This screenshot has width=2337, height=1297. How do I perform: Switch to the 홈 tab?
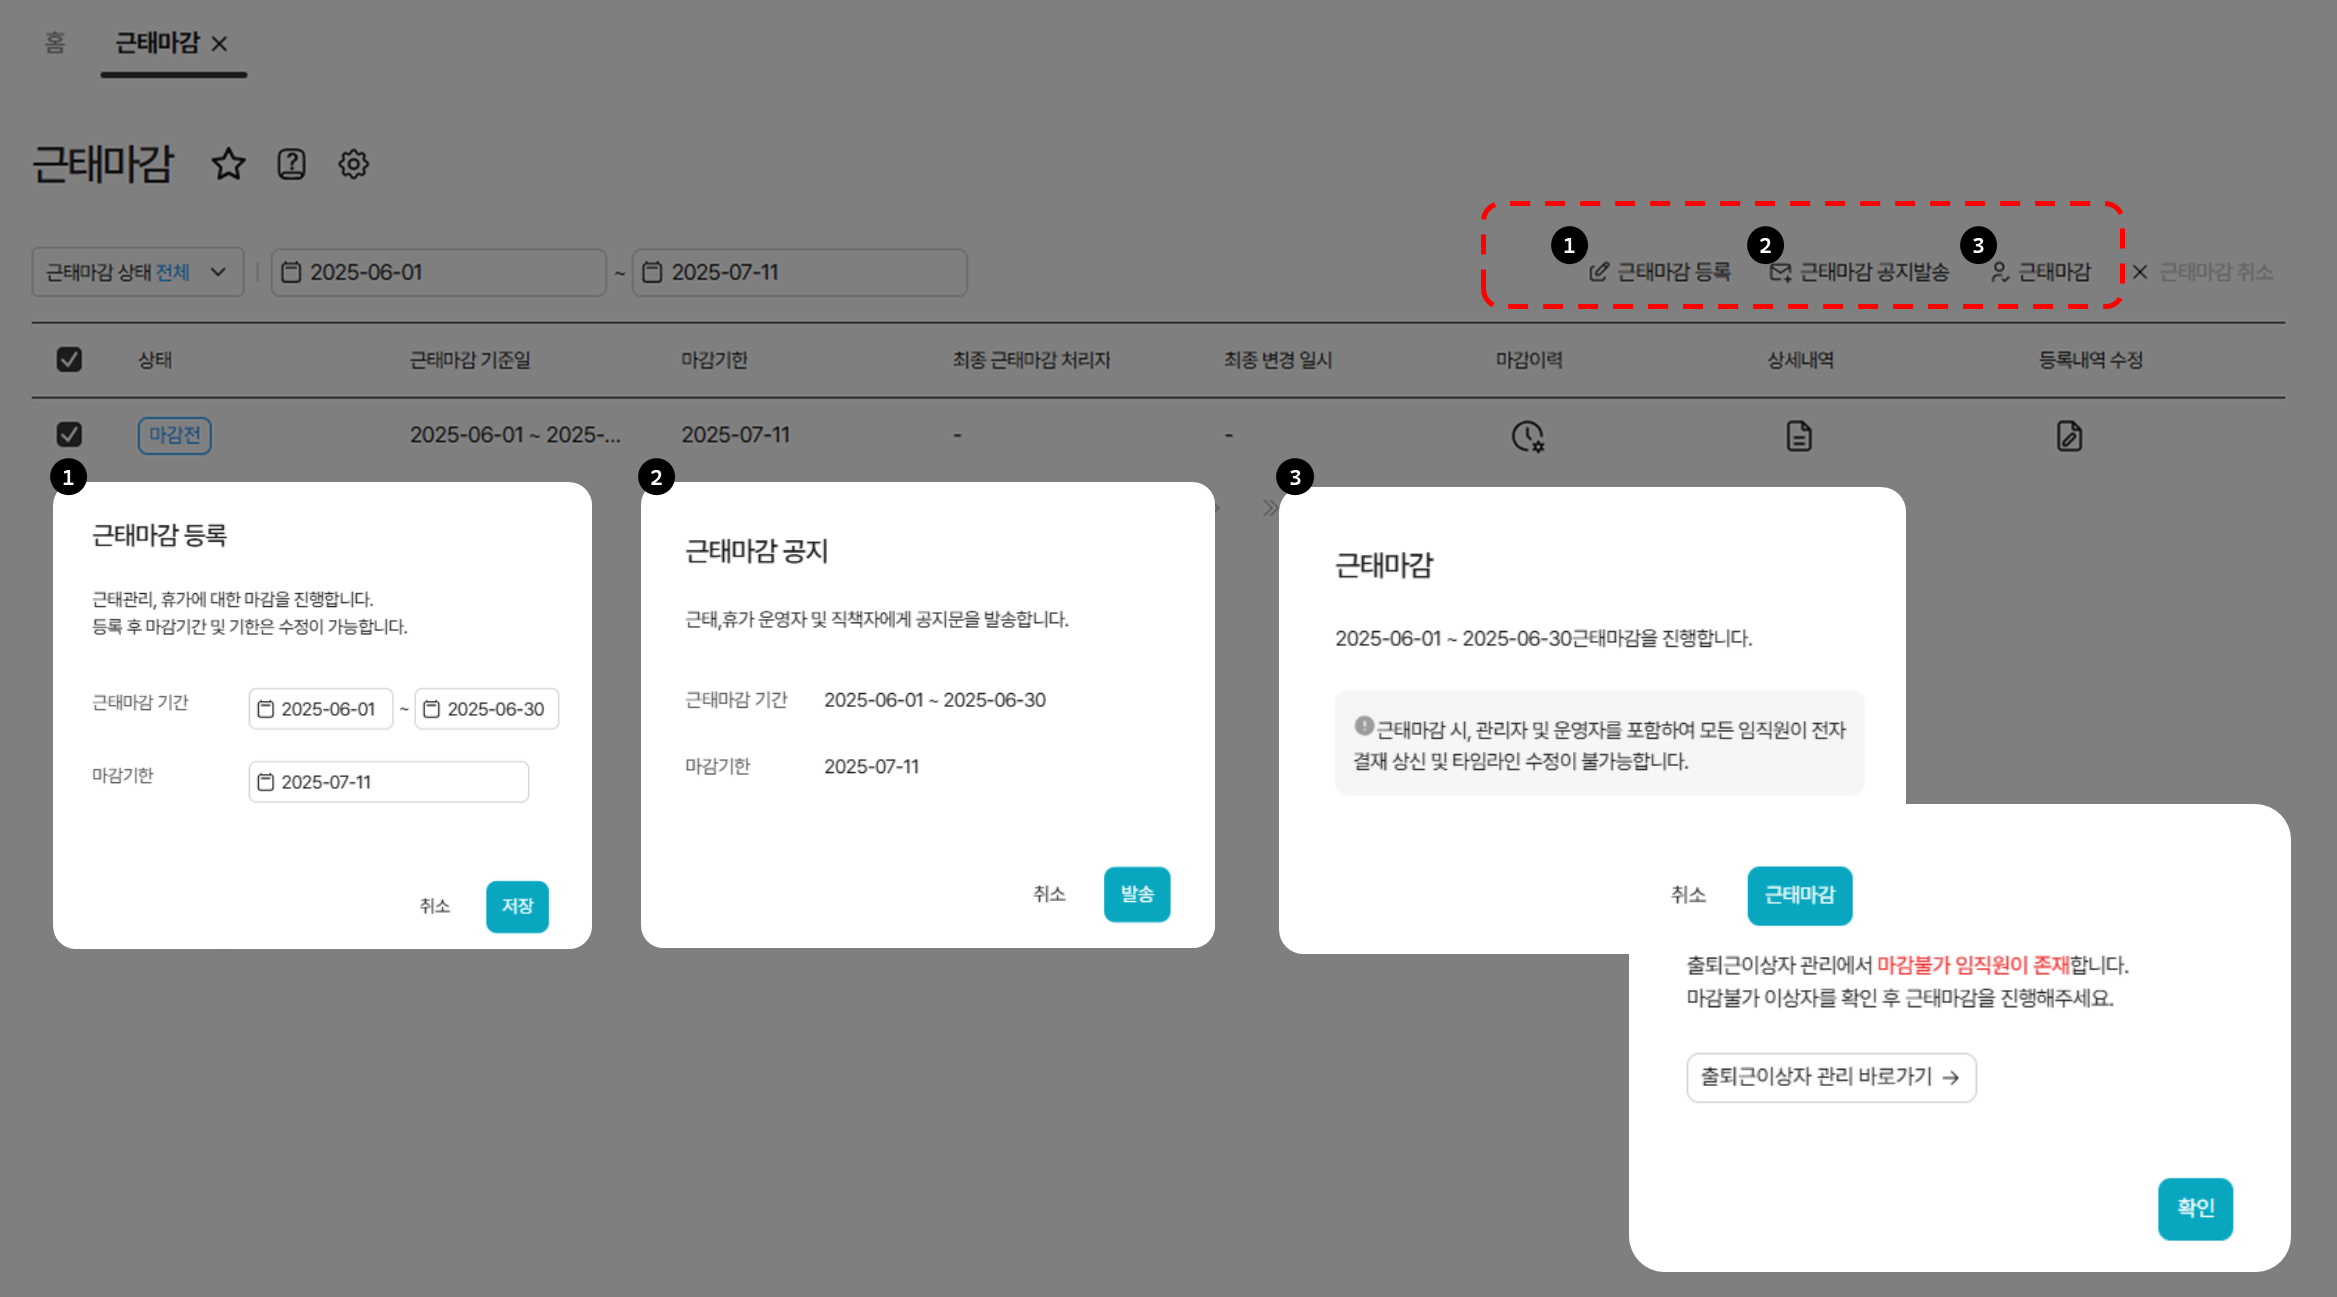[x=55, y=43]
